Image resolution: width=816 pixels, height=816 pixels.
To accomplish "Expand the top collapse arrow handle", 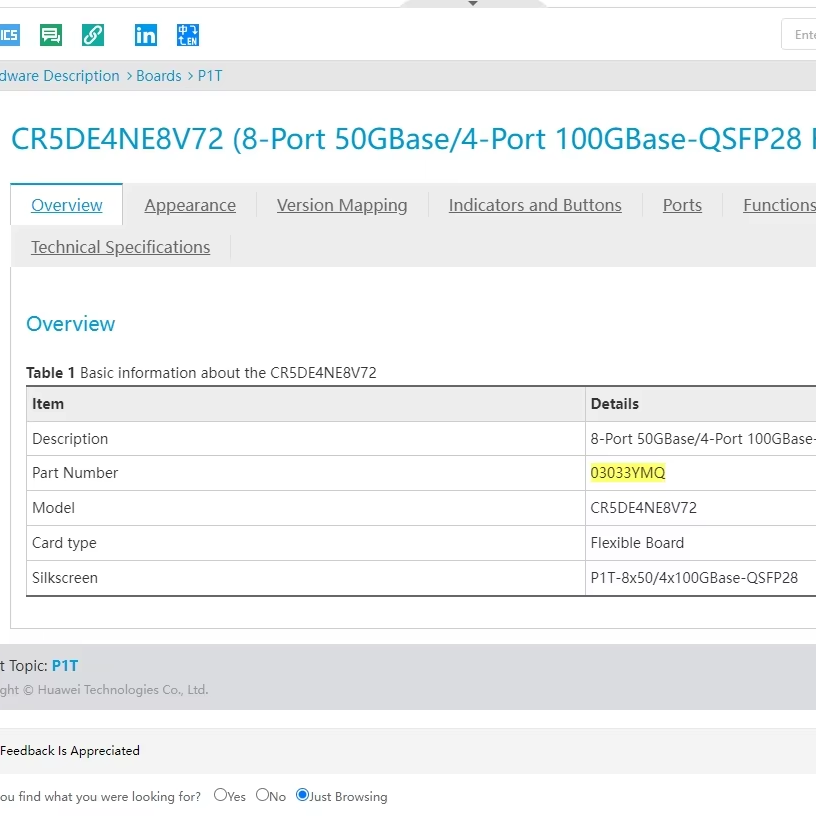I will 473,4.
